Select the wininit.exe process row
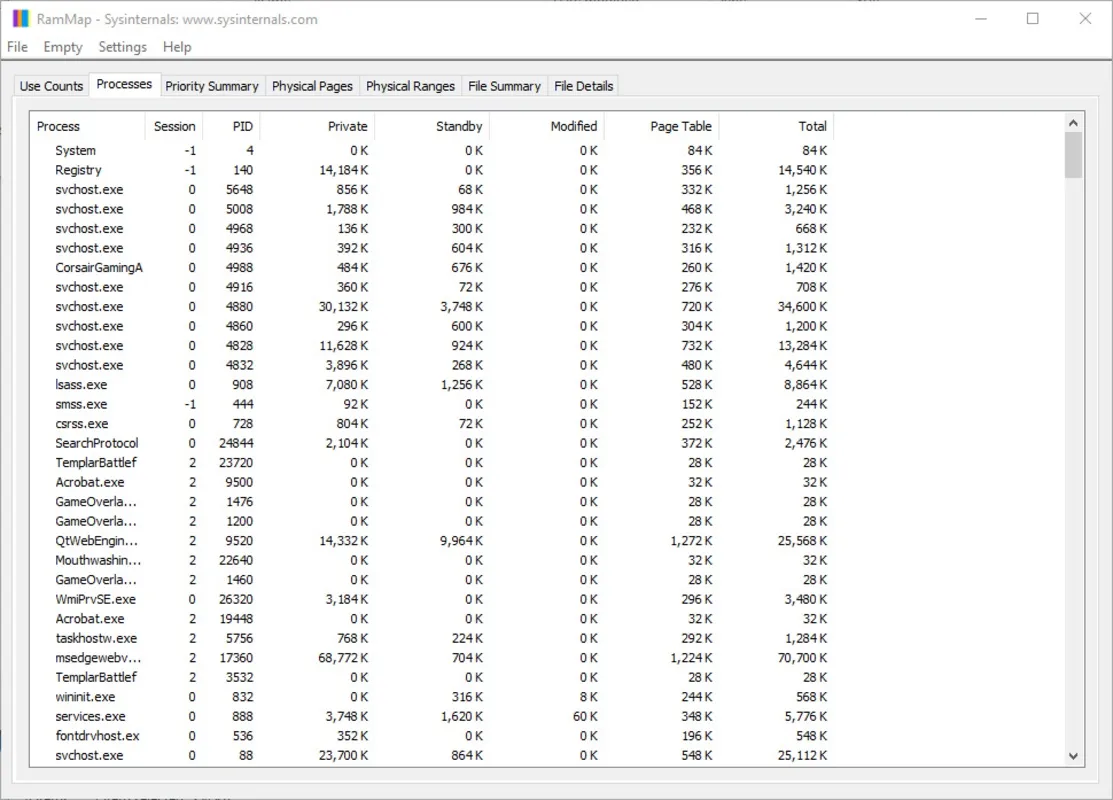 coord(432,697)
